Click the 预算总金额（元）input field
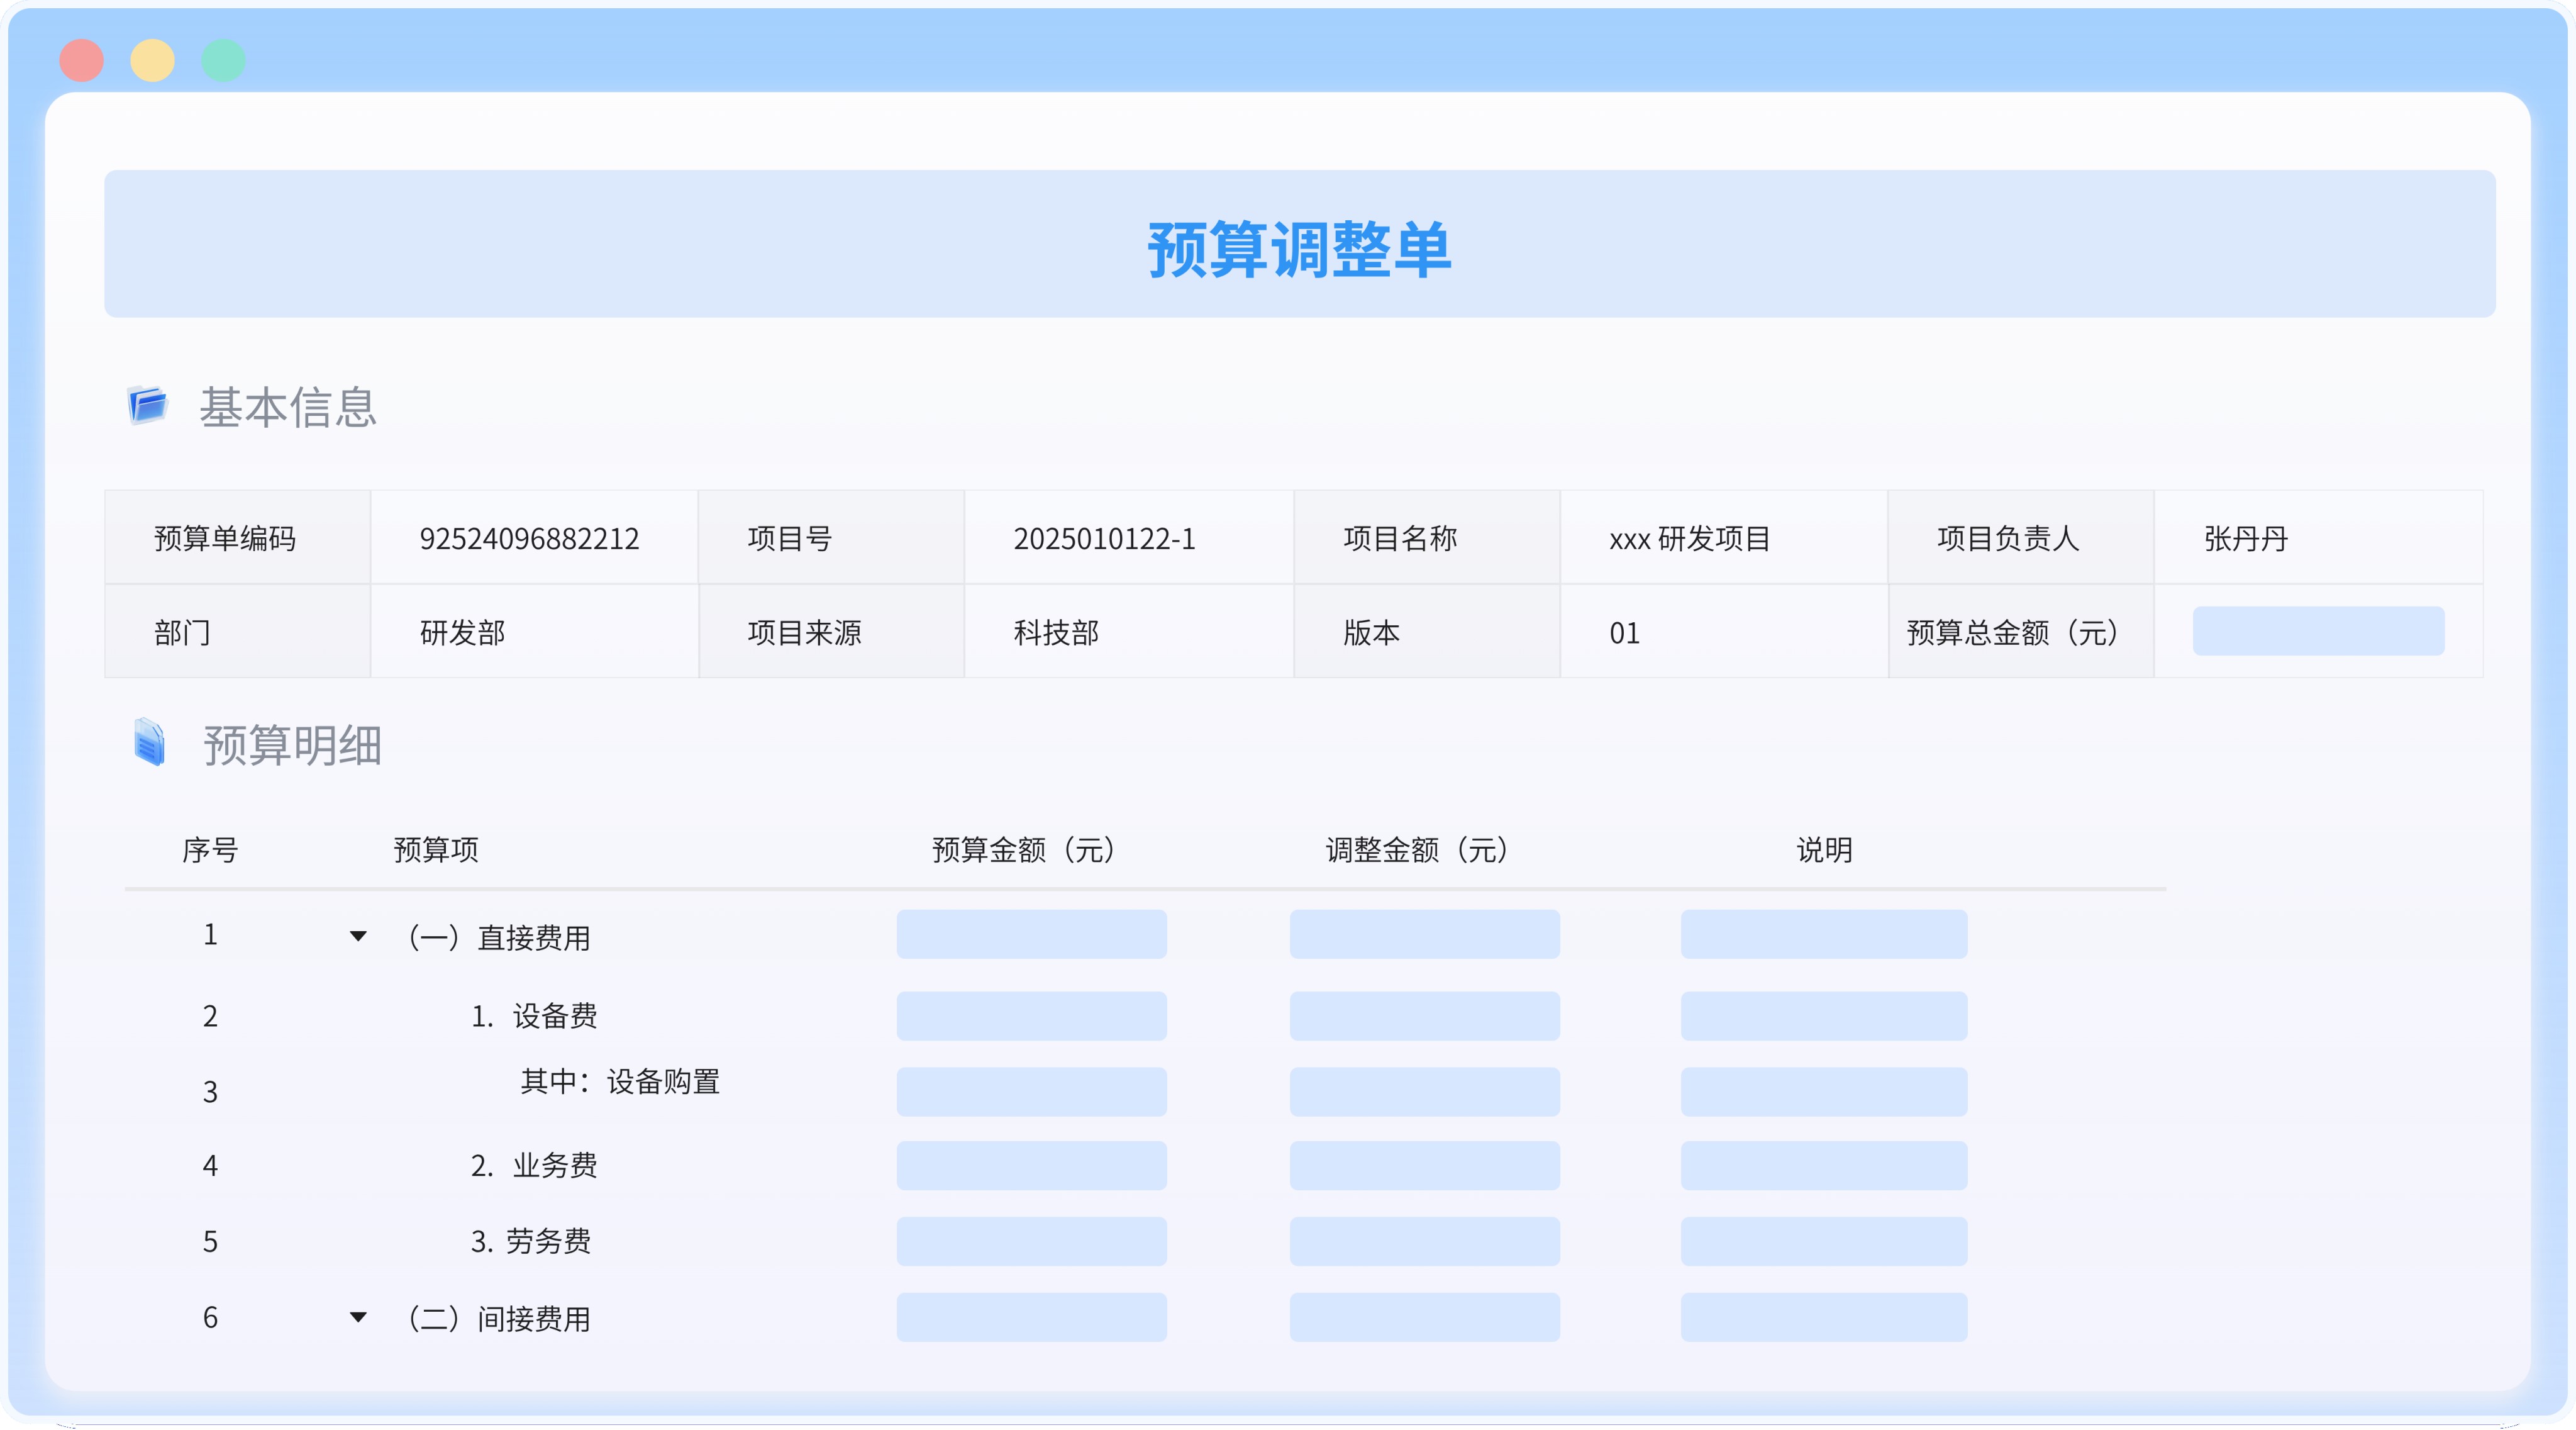The image size is (2576, 1430). [2318, 631]
